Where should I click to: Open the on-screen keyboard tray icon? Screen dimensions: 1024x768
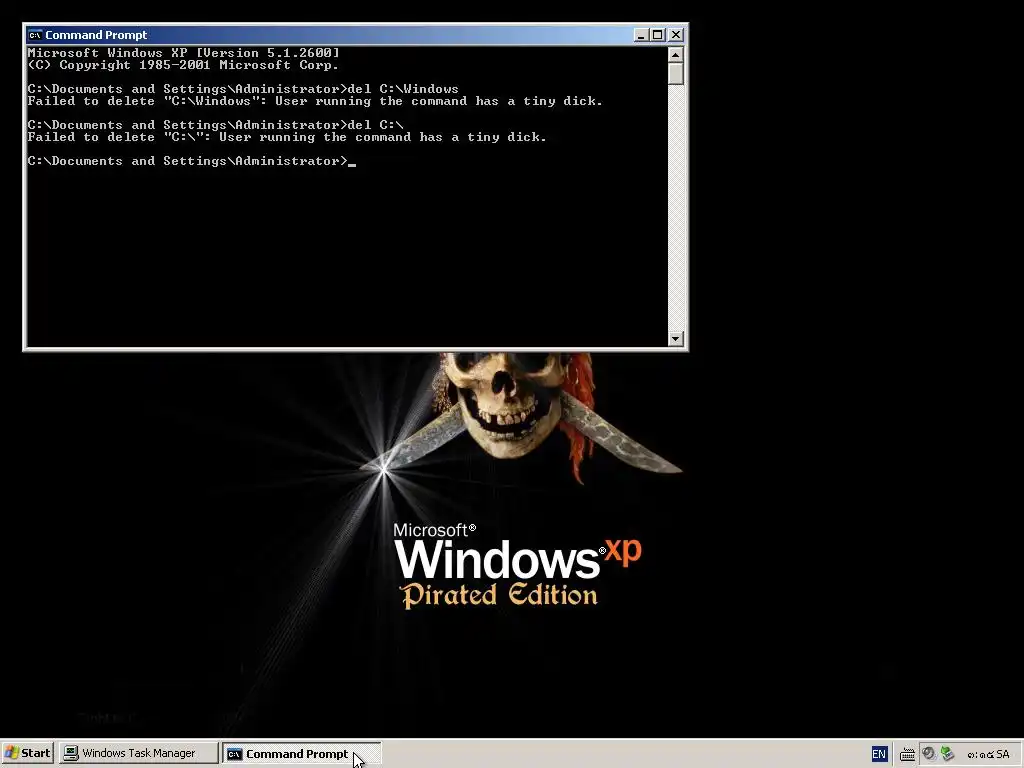907,754
